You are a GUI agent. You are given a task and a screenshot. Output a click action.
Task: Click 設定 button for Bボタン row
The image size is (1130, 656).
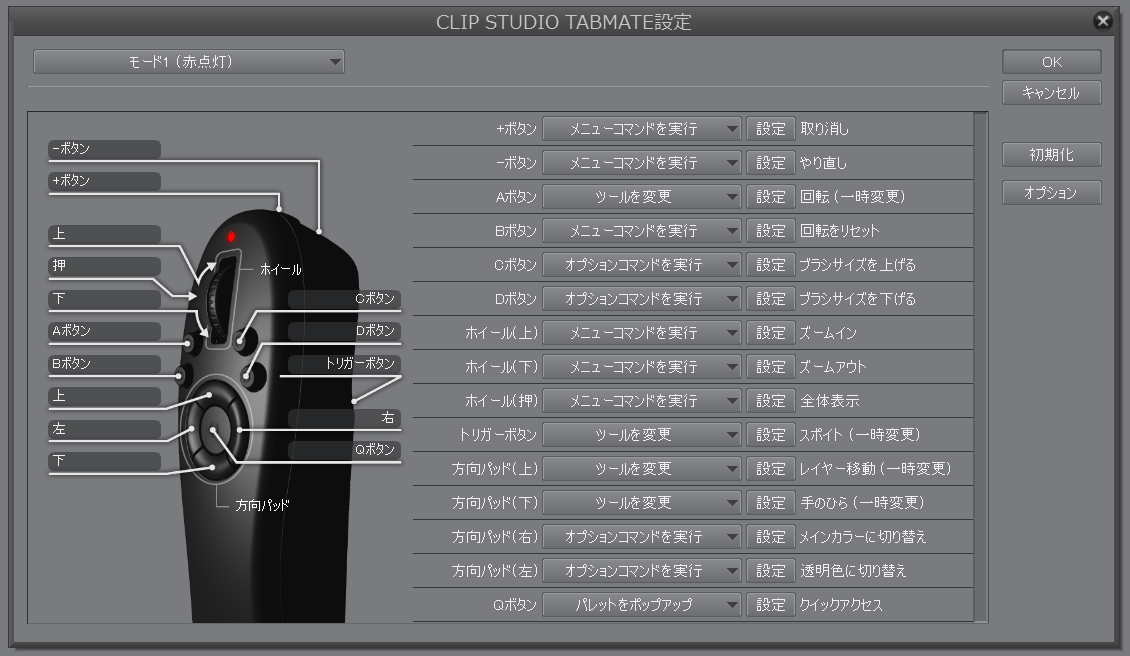[x=770, y=231]
